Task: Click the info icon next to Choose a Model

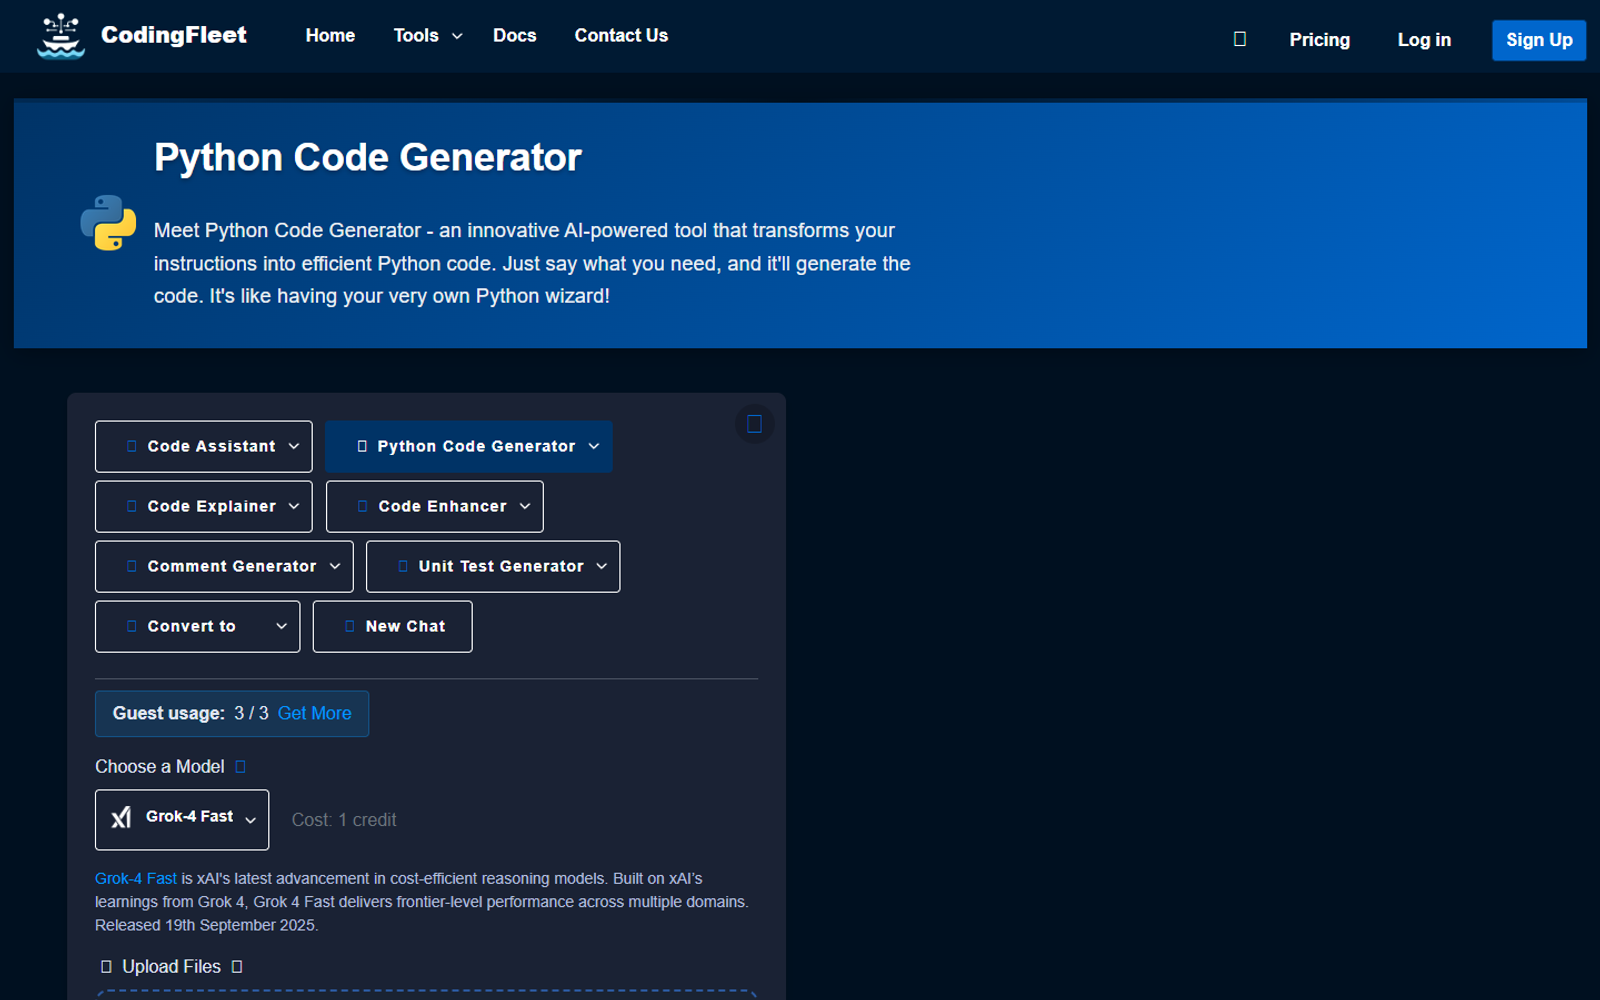Action: tap(240, 767)
